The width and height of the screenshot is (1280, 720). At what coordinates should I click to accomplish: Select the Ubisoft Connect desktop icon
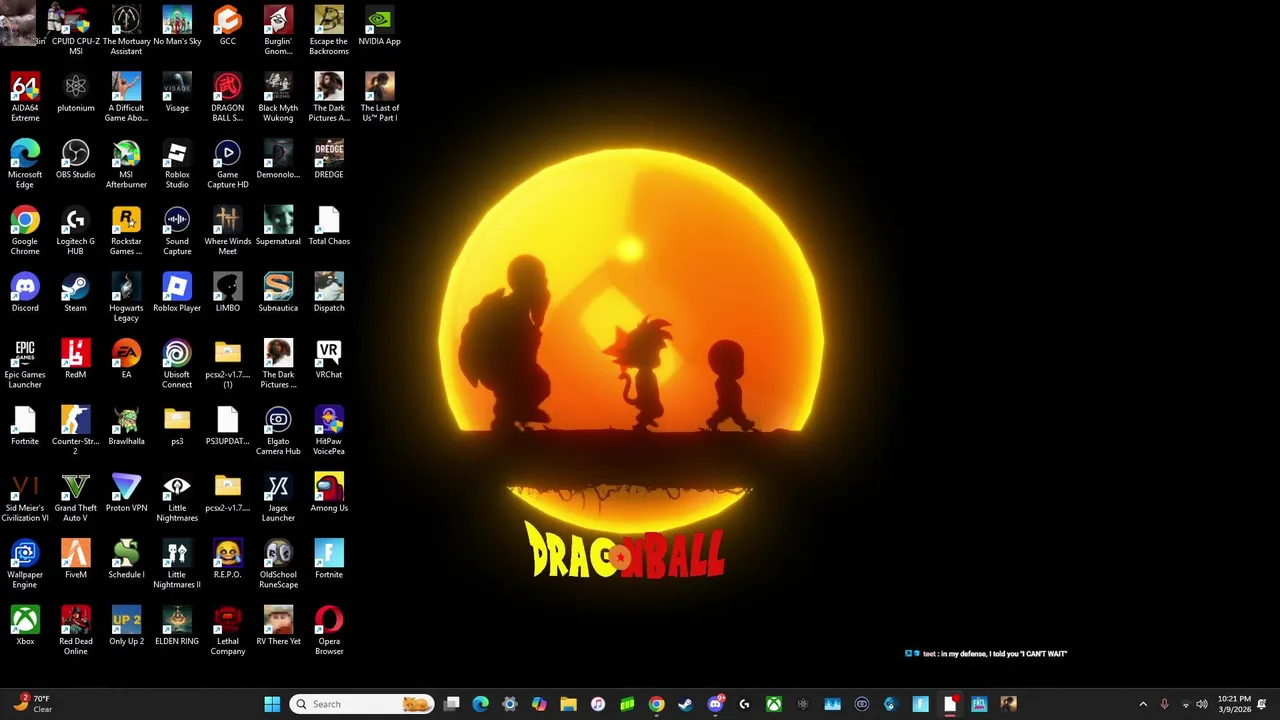click(177, 364)
